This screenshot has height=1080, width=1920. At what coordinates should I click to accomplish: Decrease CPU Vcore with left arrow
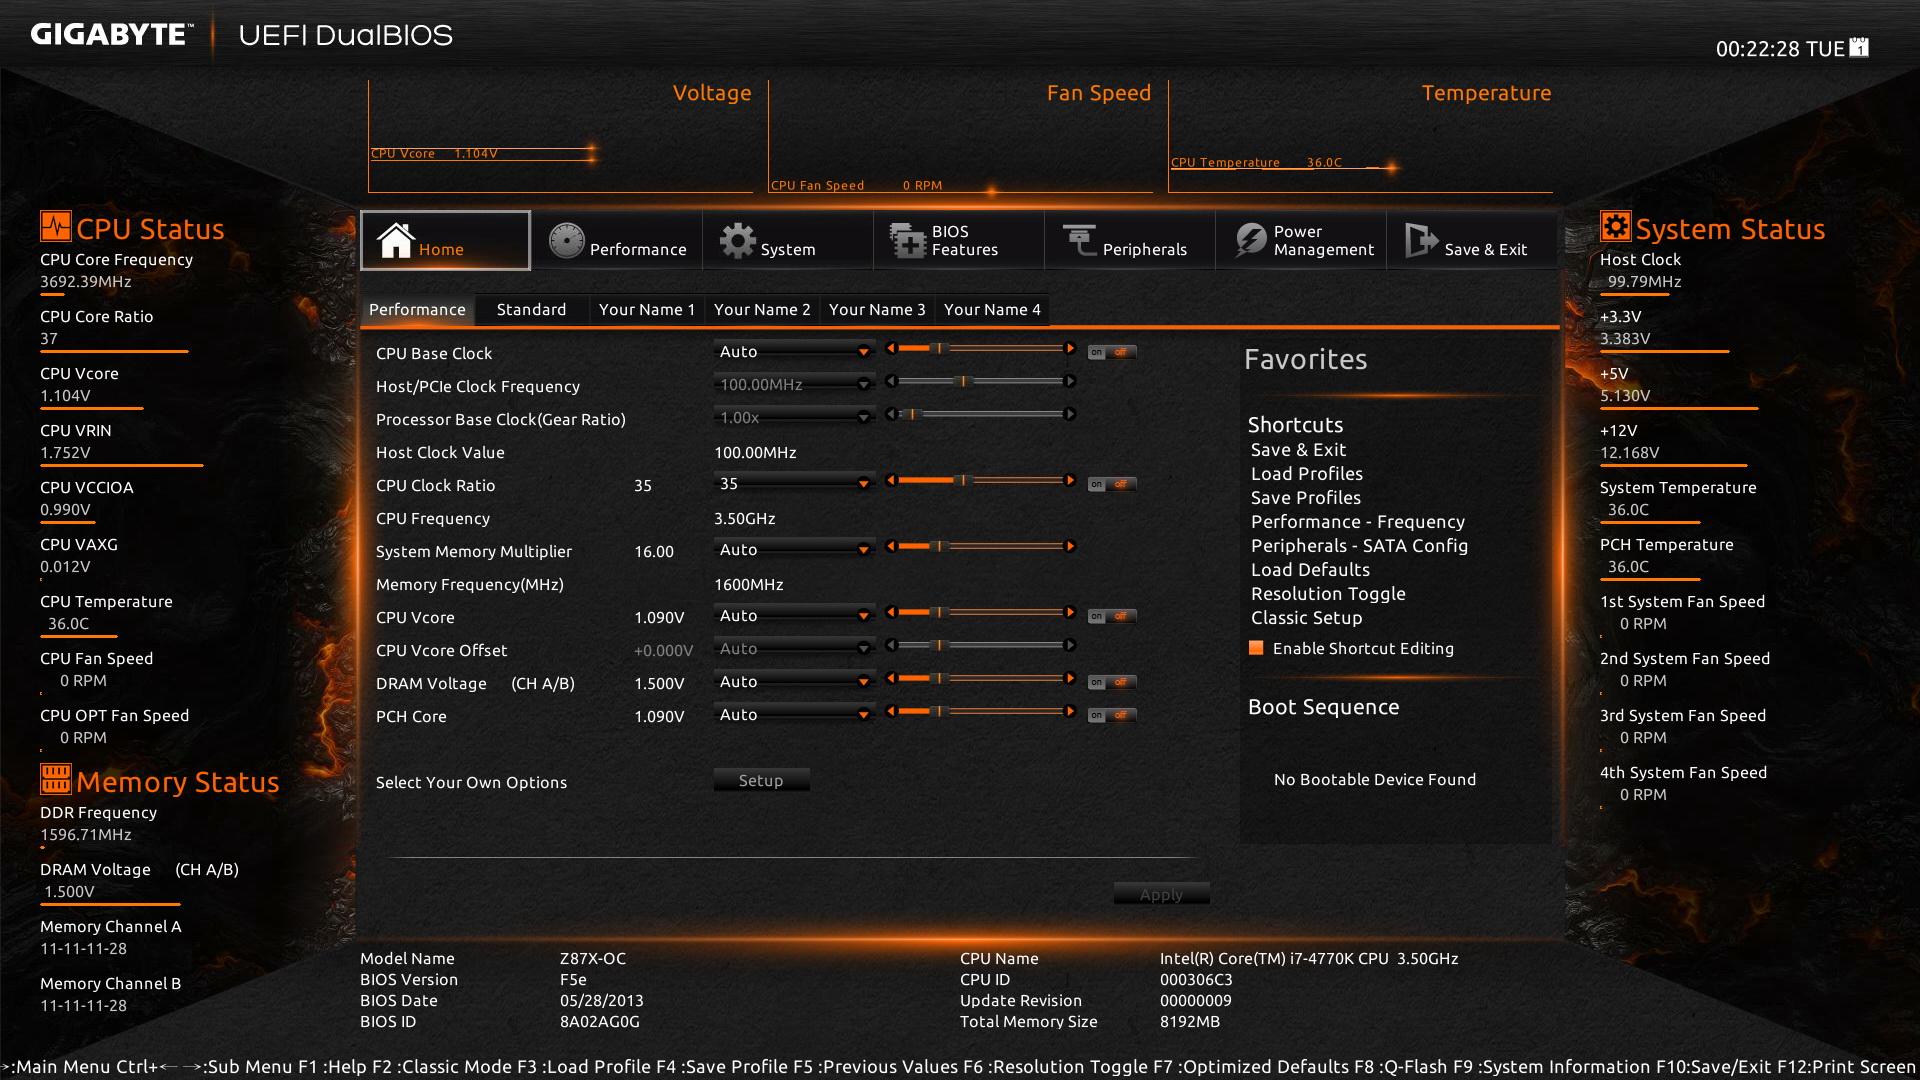(890, 612)
